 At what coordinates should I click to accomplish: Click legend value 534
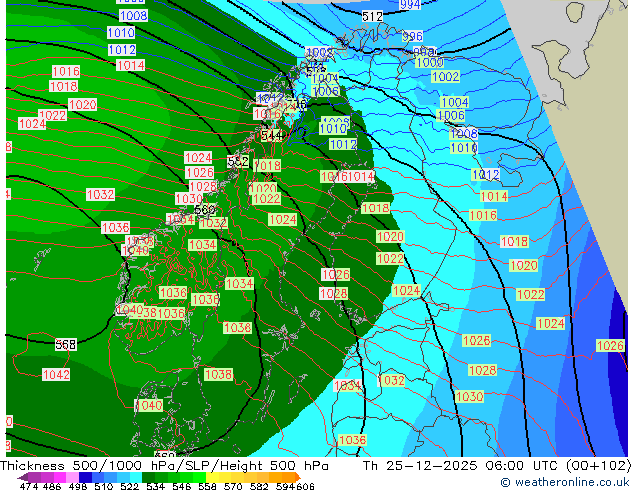[155, 486]
